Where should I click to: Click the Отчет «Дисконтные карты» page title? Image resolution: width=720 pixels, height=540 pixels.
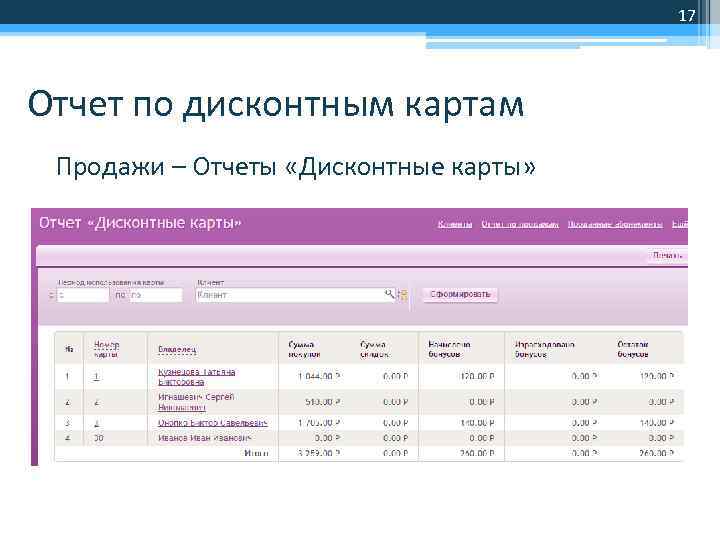point(140,223)
